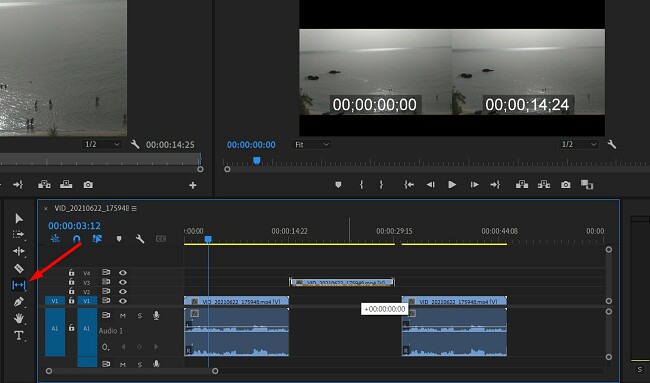Toggle lock on track V3
The height and width of the screenshot is (383, 650).
click(71, 282)
